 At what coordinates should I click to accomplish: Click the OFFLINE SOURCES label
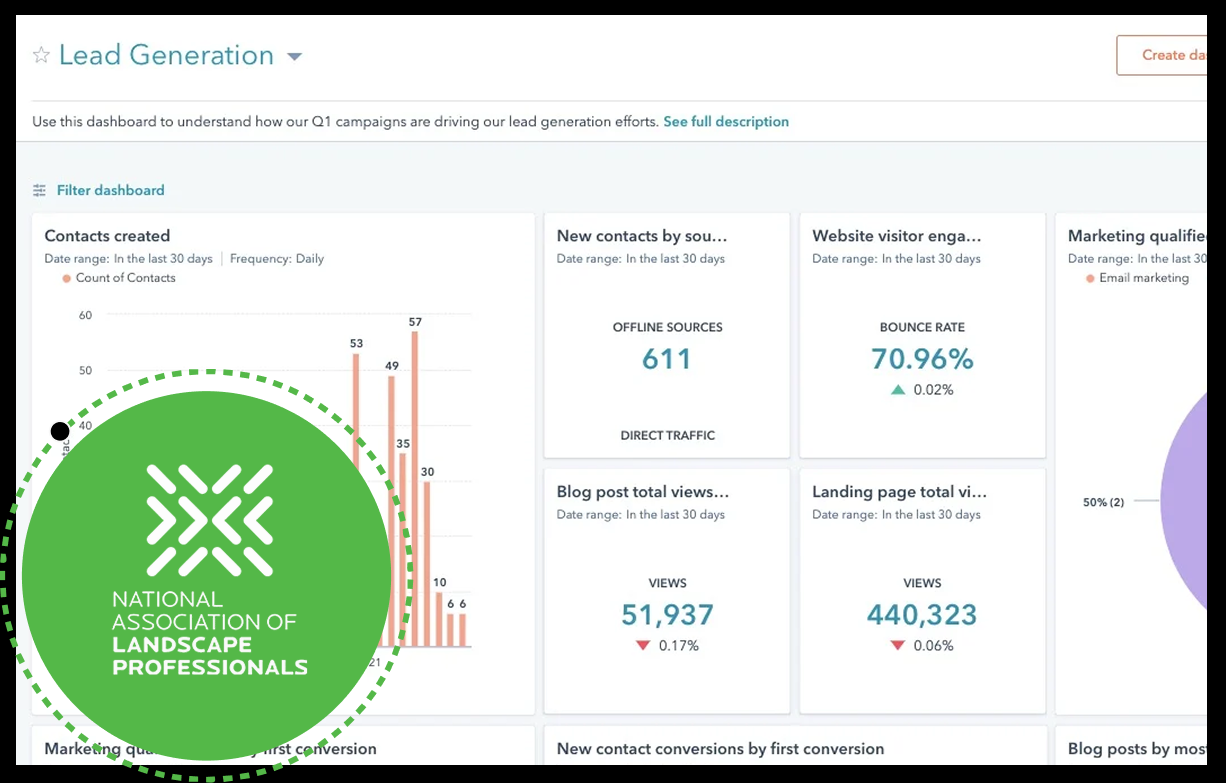pos(667,327)
